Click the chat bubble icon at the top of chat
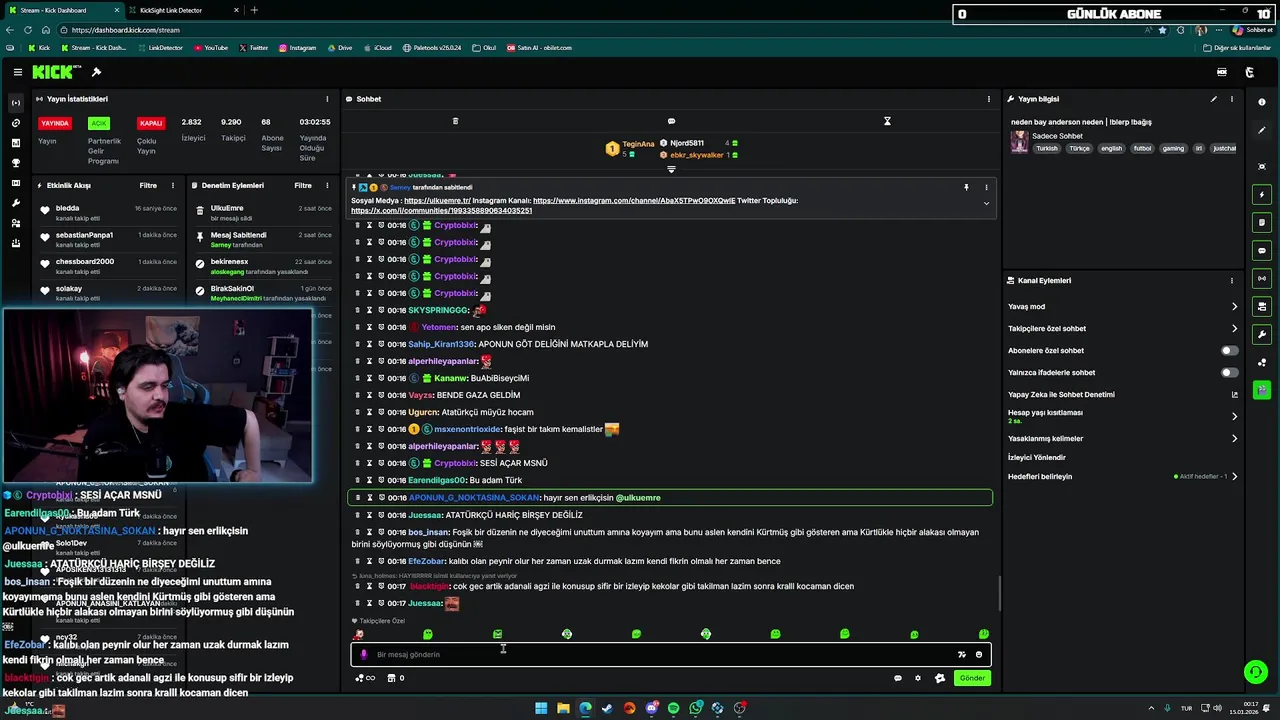The image size is (1280, 720). coord(671,121)
